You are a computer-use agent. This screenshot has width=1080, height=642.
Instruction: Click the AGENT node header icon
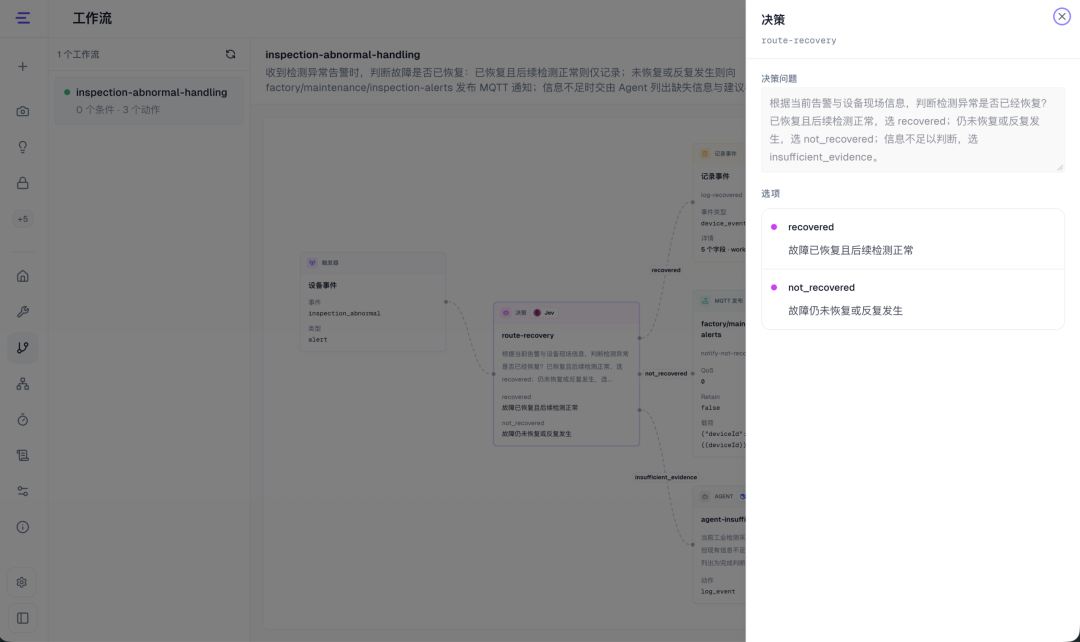pos(705,496)
